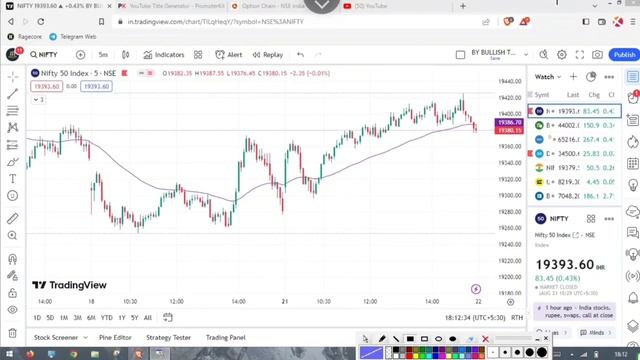The image size is (640, 360).
Task: Open notifications bell in right sidebar
Action: pyautogui.click(x=633, y=298)
